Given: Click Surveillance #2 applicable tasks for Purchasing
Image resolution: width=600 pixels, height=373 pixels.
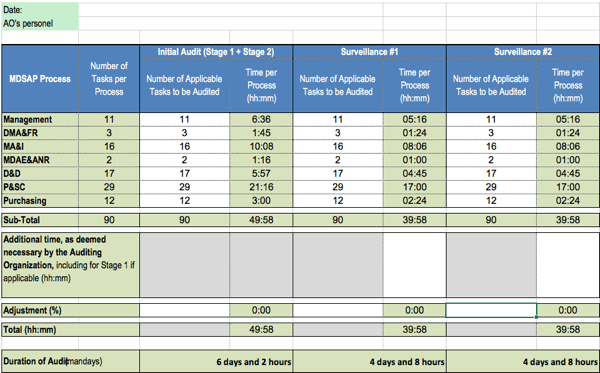Looking at the screenshot, I should (x=491, y=200).
